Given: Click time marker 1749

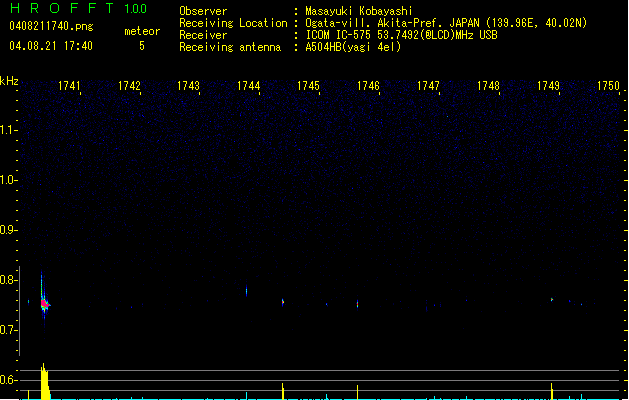Looking at the screenshot, I should [548, 86].
